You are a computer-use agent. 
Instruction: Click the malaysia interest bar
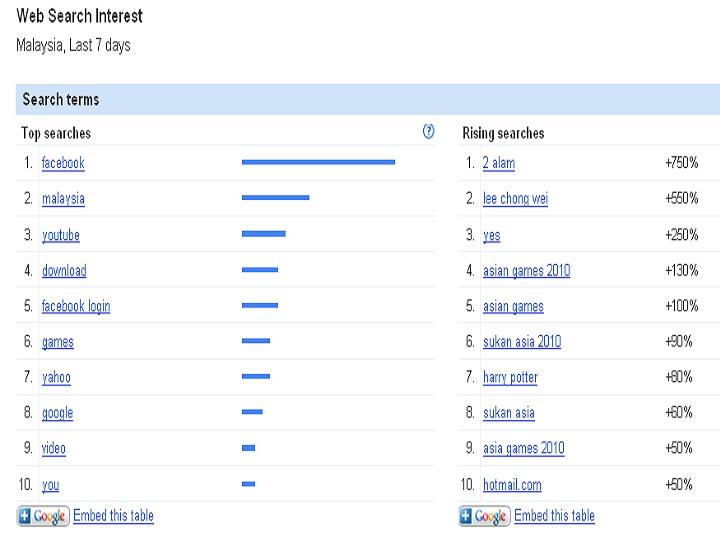pos(276,197)
